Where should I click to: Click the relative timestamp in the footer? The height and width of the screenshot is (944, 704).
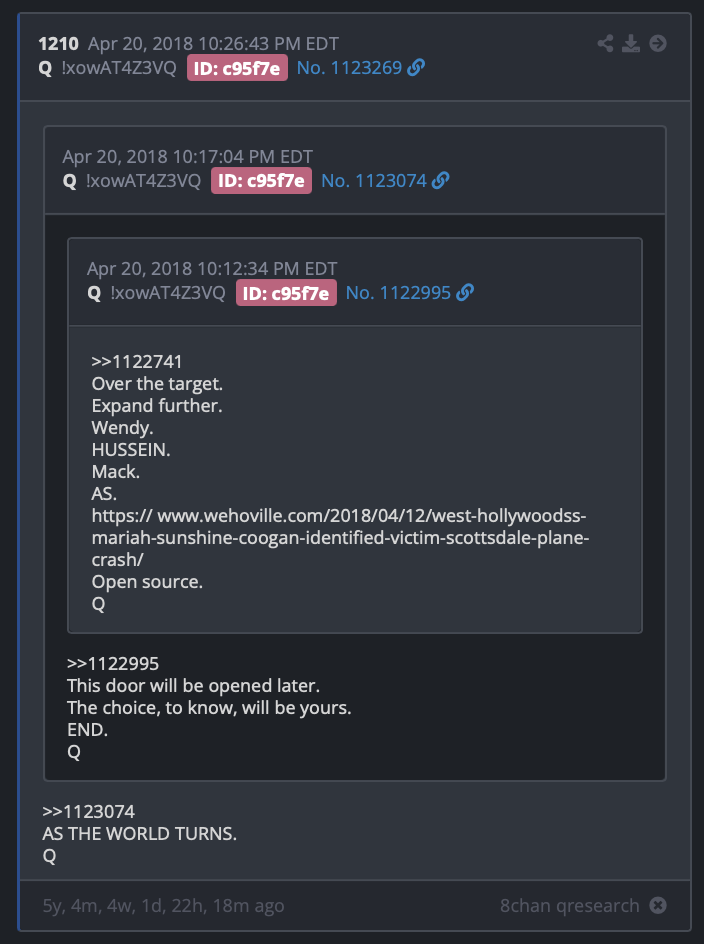163,905
